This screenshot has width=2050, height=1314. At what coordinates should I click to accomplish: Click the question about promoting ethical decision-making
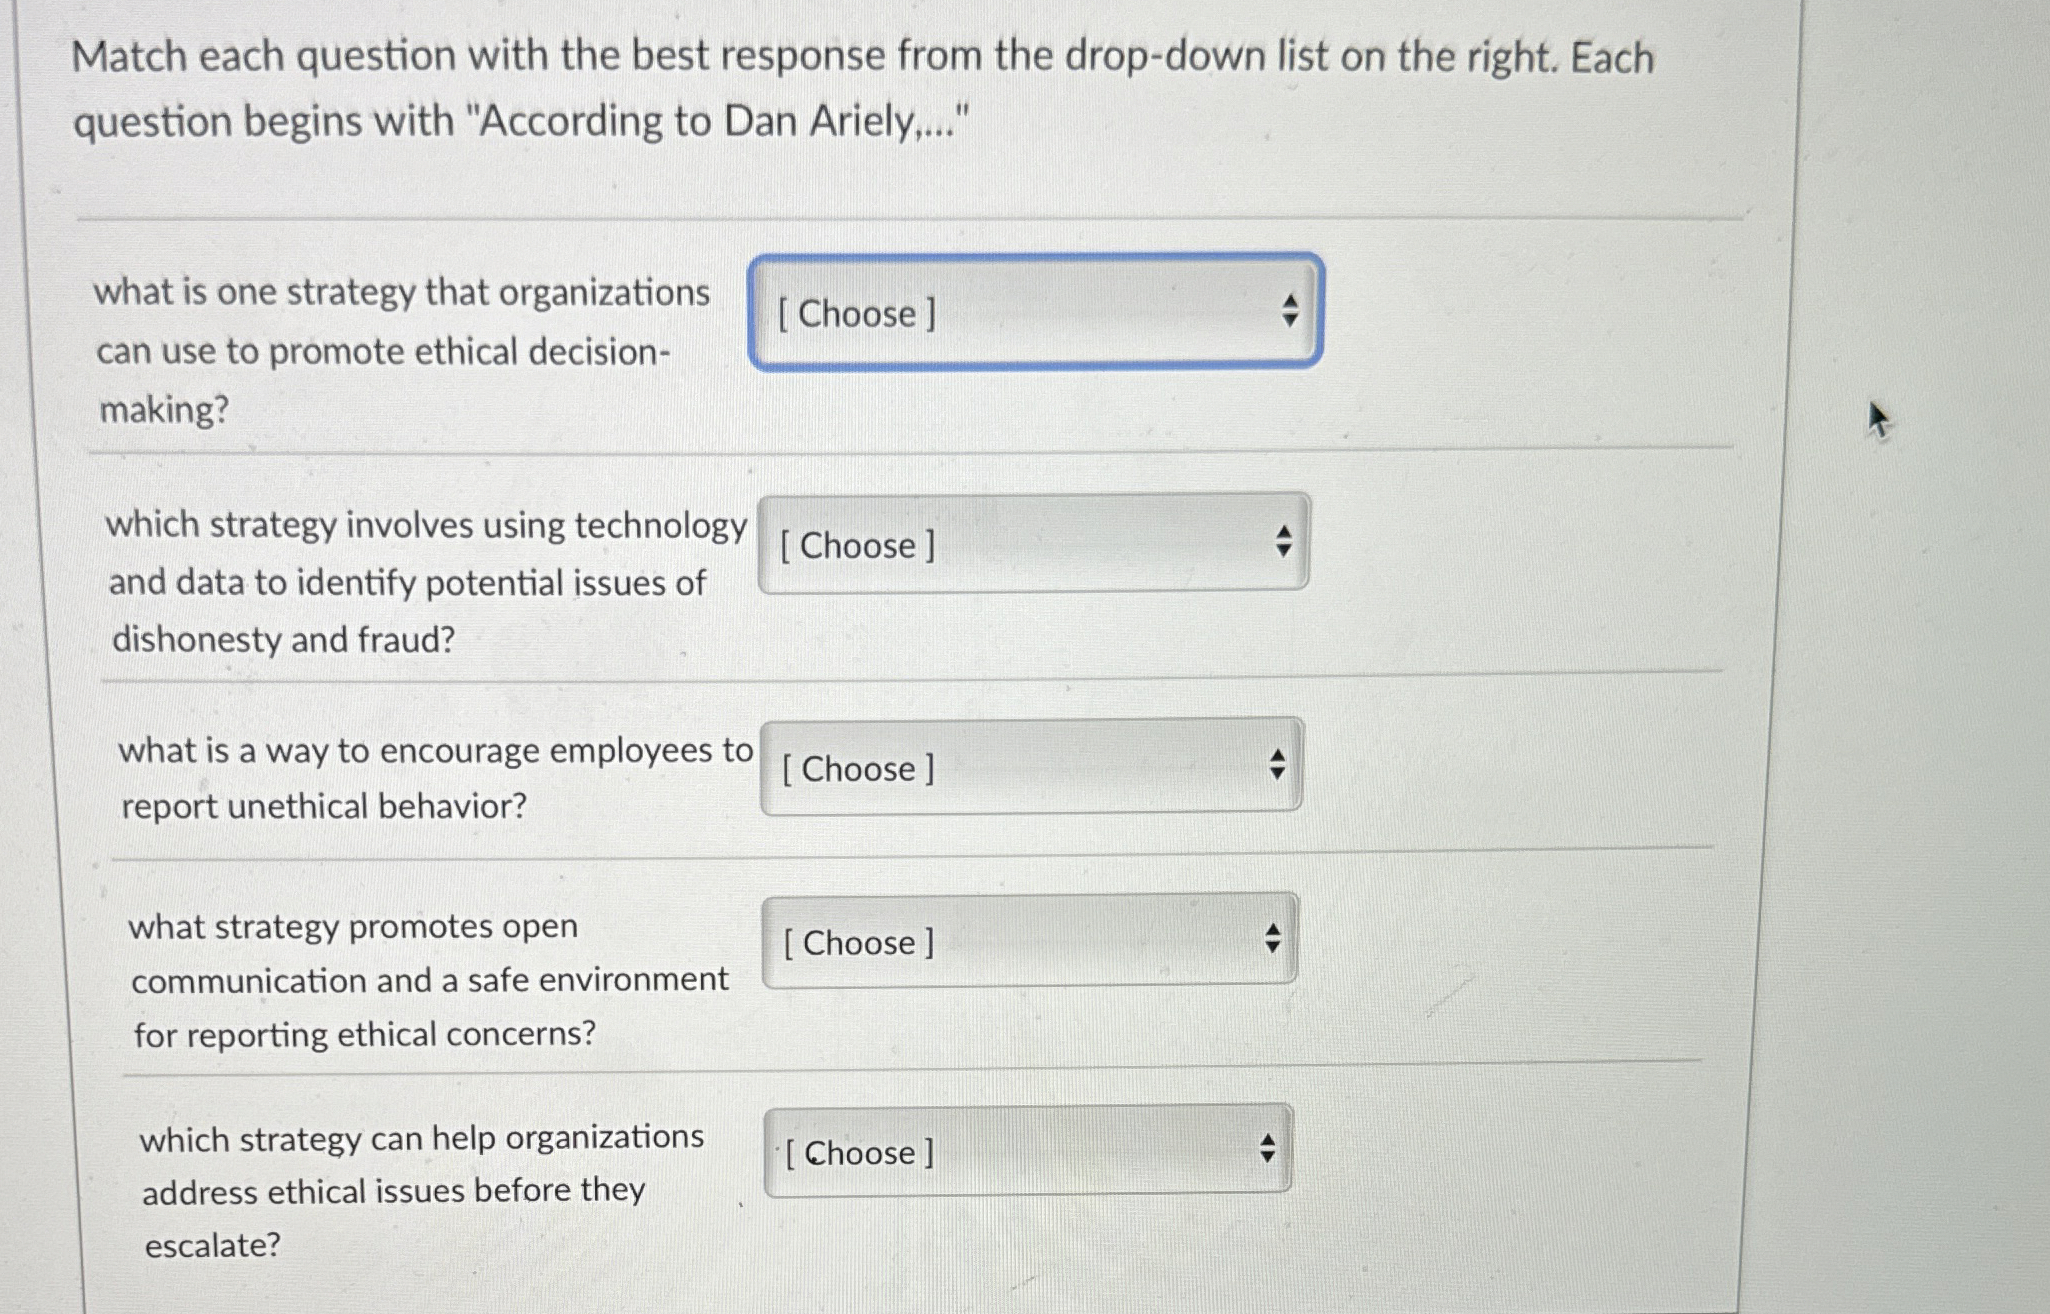(x=400, y=351)
